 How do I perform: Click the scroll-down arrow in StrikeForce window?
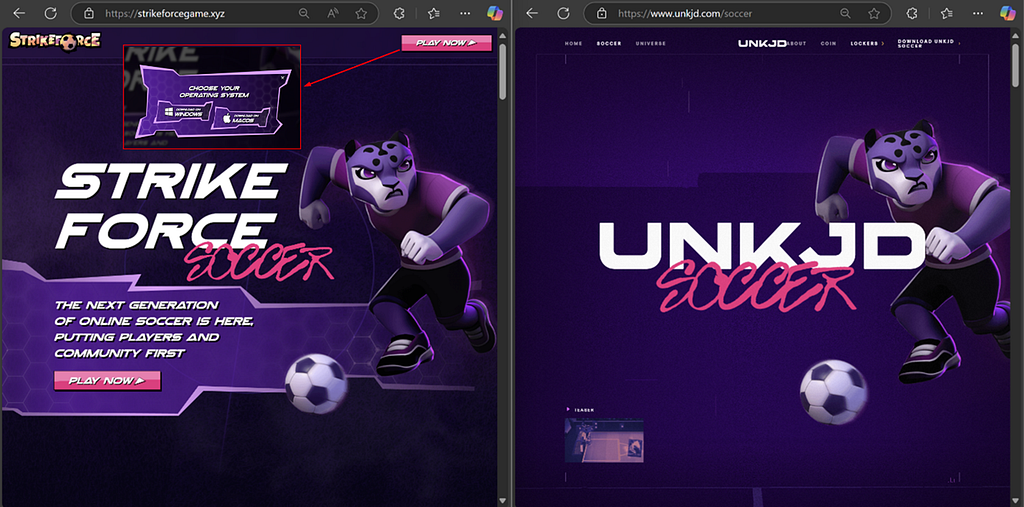tap(503, 500)
